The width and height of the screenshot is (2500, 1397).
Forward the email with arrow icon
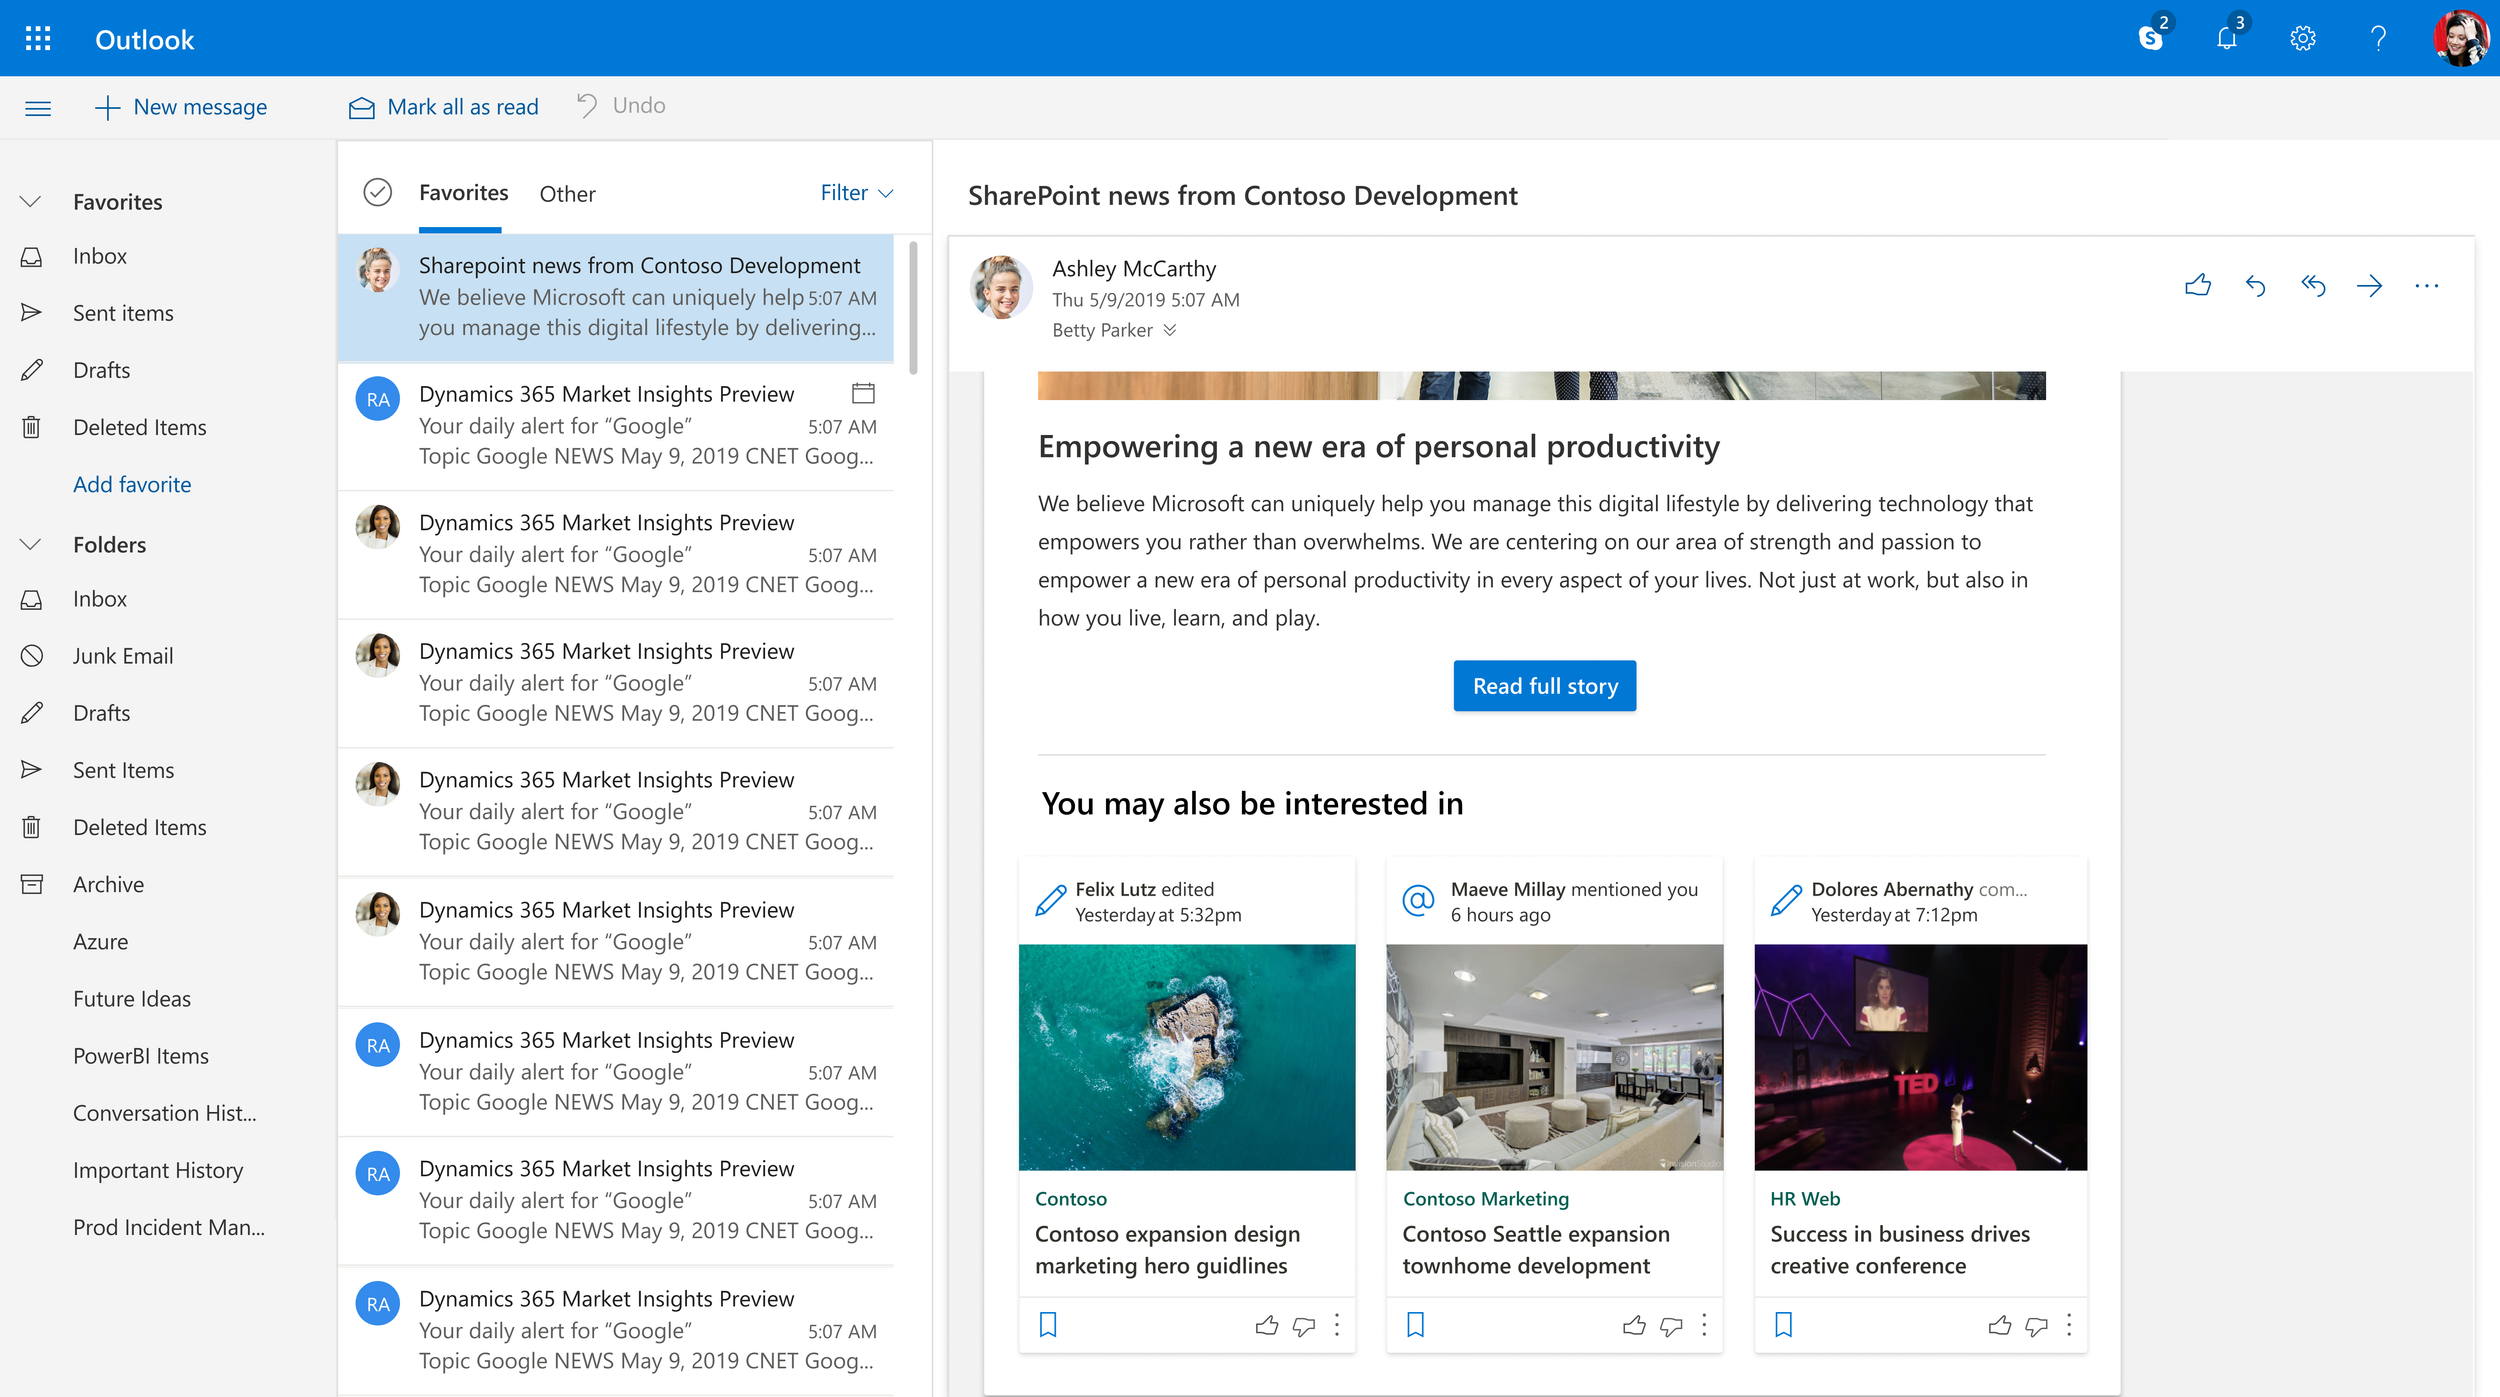pos(2369,286)
